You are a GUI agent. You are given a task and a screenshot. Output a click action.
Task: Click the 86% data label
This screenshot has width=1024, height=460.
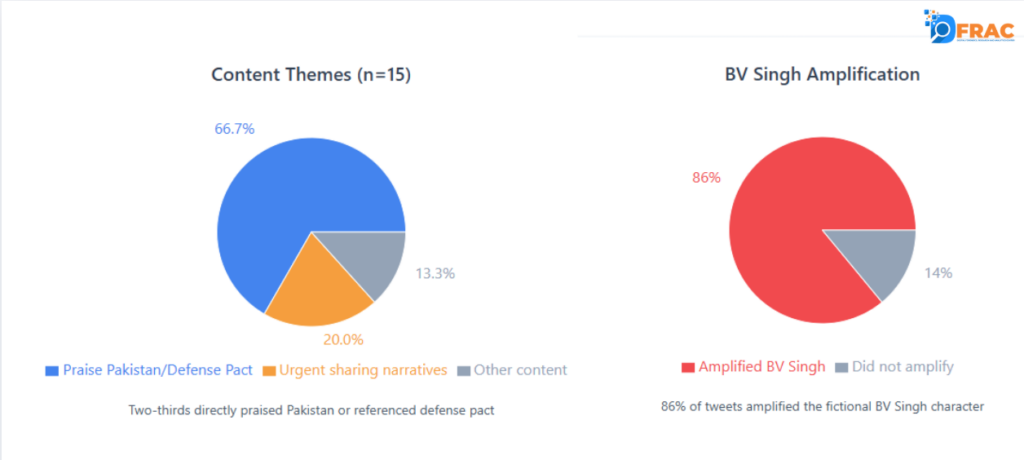(706, 178)
